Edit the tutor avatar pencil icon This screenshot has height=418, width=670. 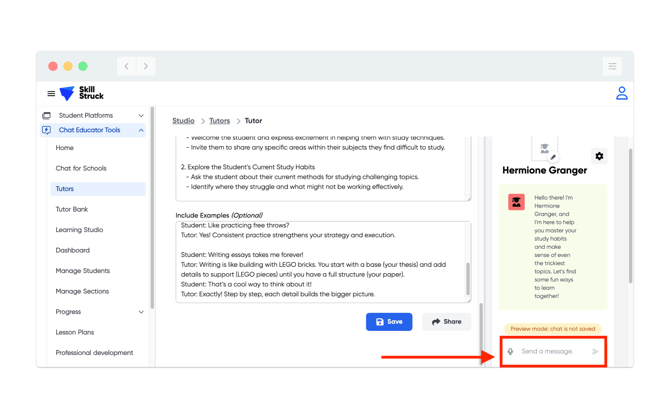click(x=553, y=158)
